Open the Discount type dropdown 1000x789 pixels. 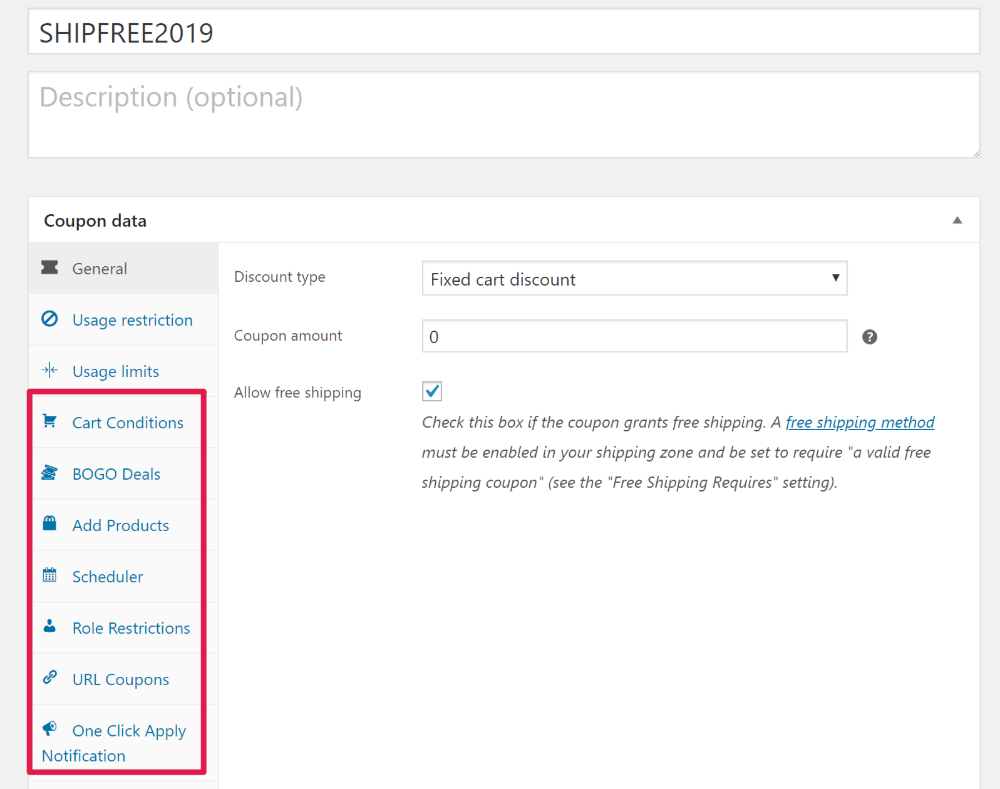click(x=635, y=278)
